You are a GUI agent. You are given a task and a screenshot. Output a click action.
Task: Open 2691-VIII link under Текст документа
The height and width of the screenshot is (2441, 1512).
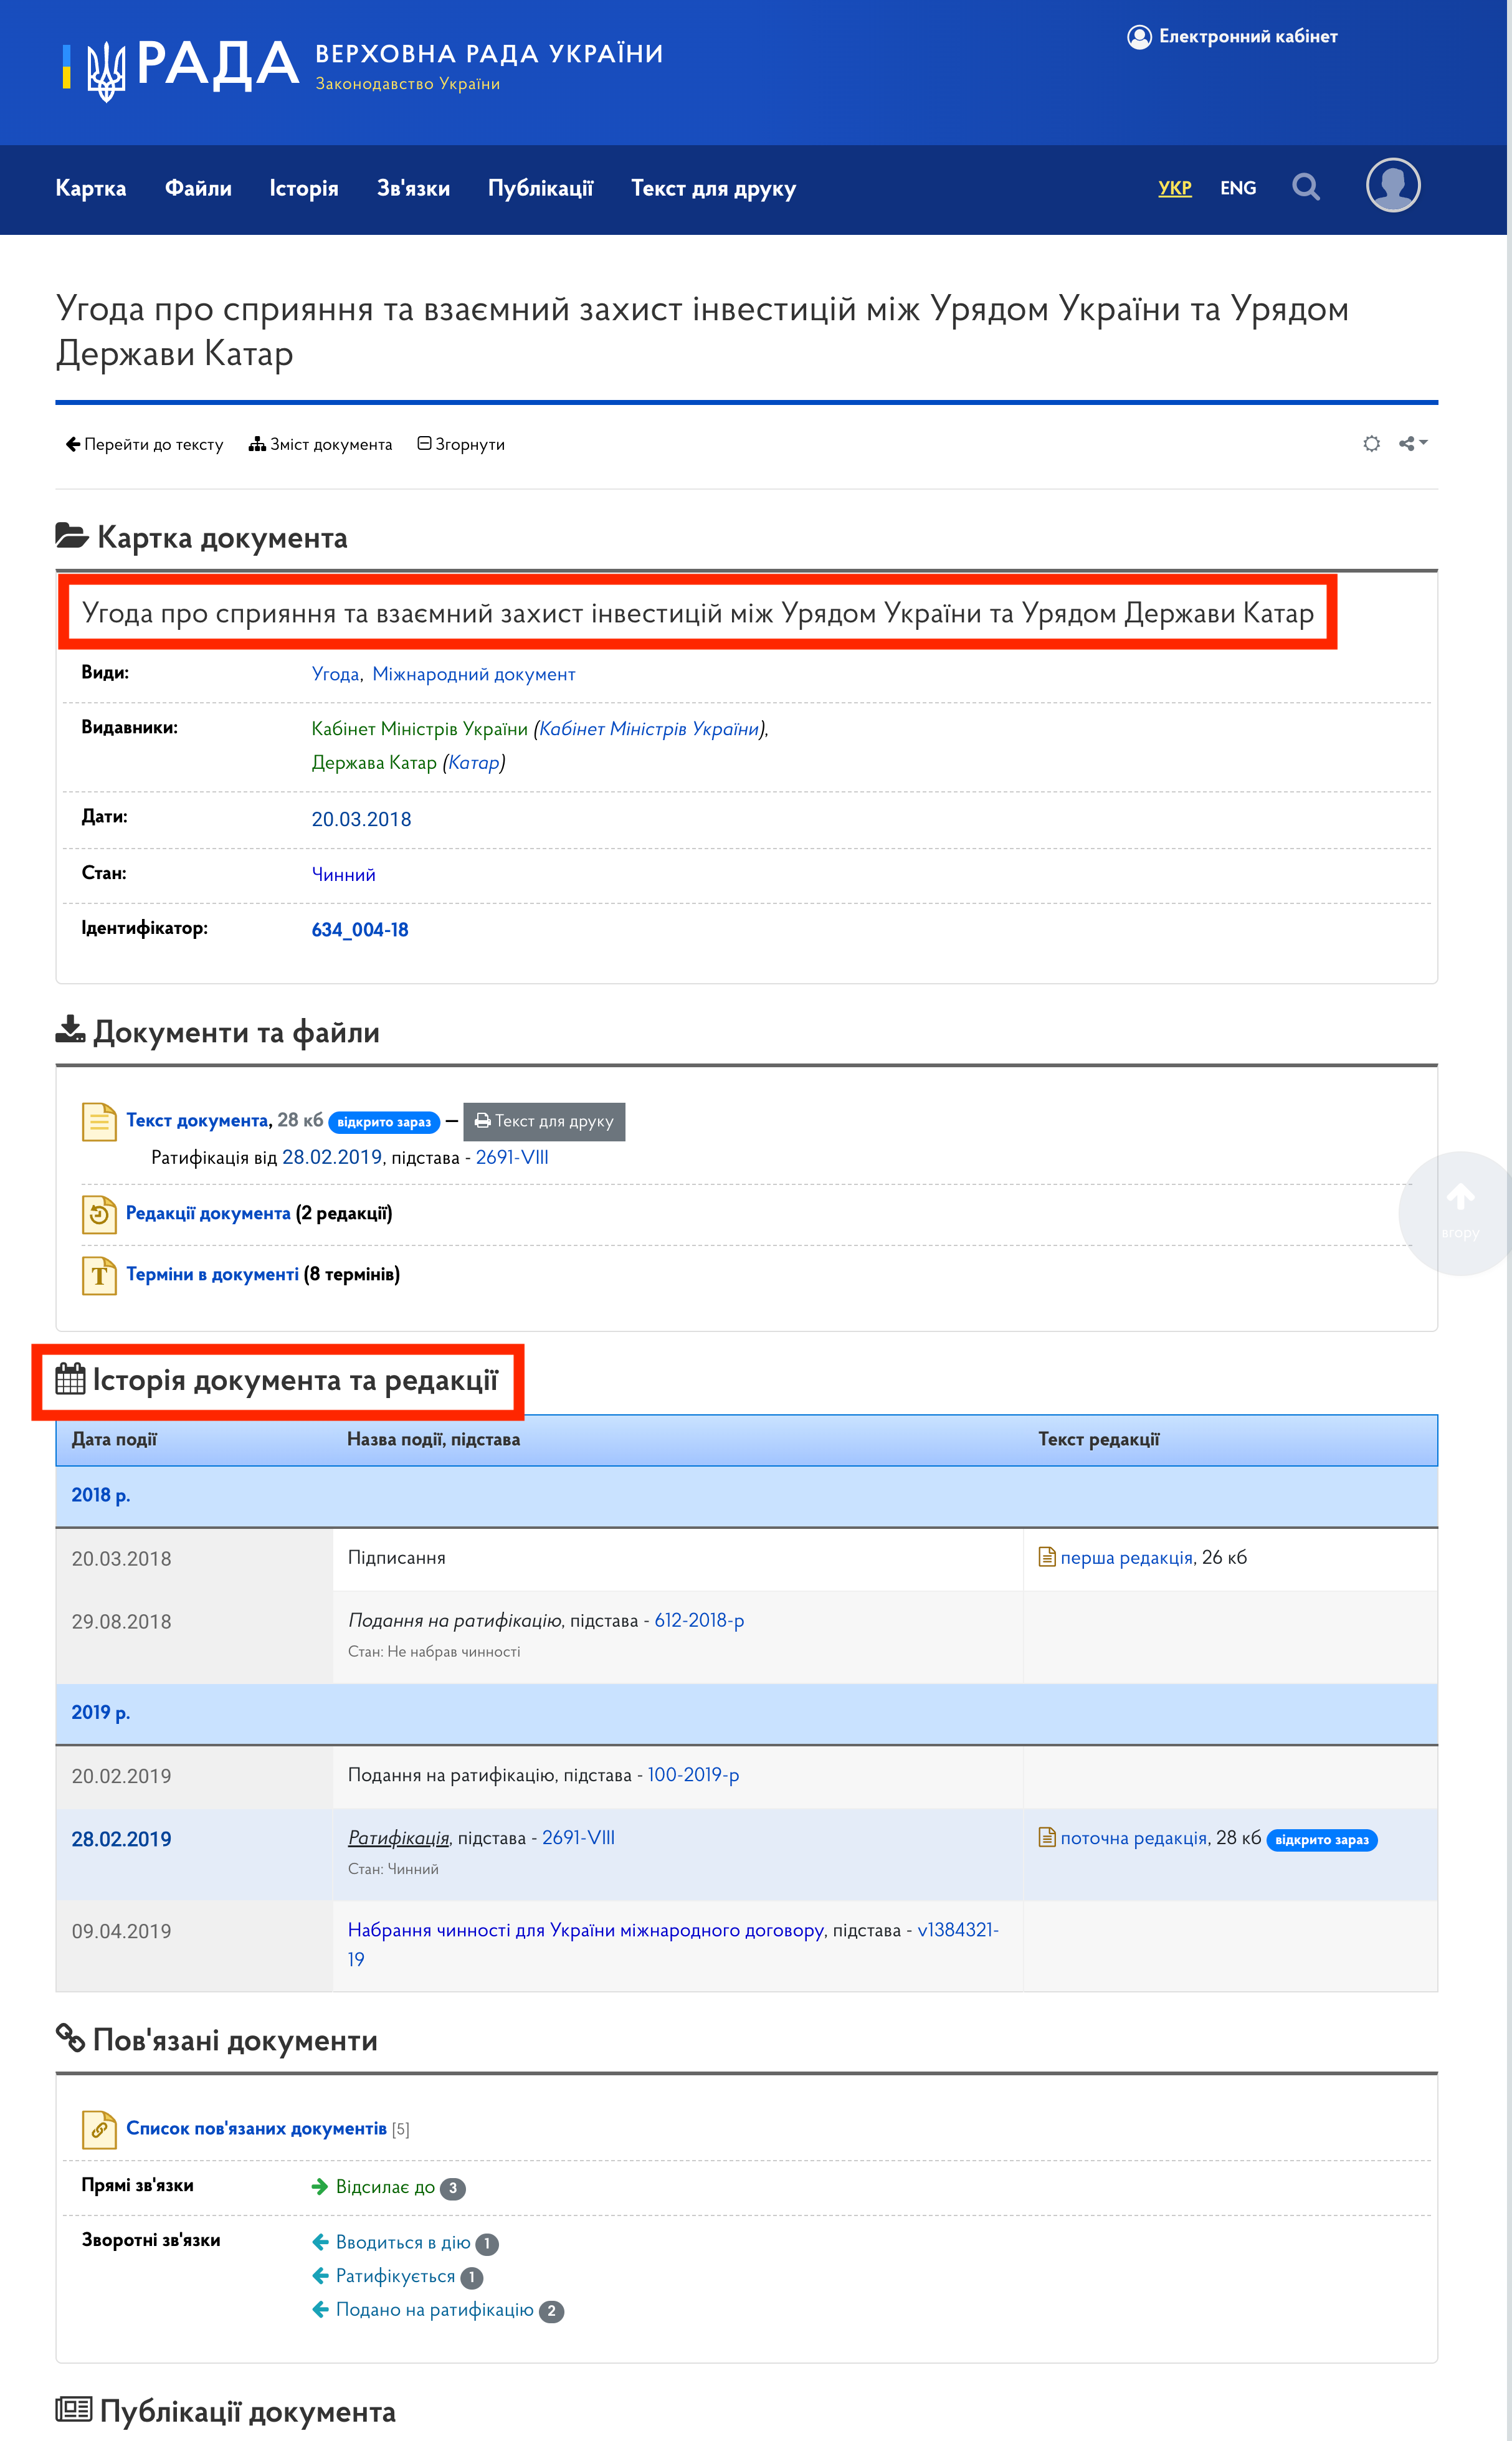coord(512,1157)
